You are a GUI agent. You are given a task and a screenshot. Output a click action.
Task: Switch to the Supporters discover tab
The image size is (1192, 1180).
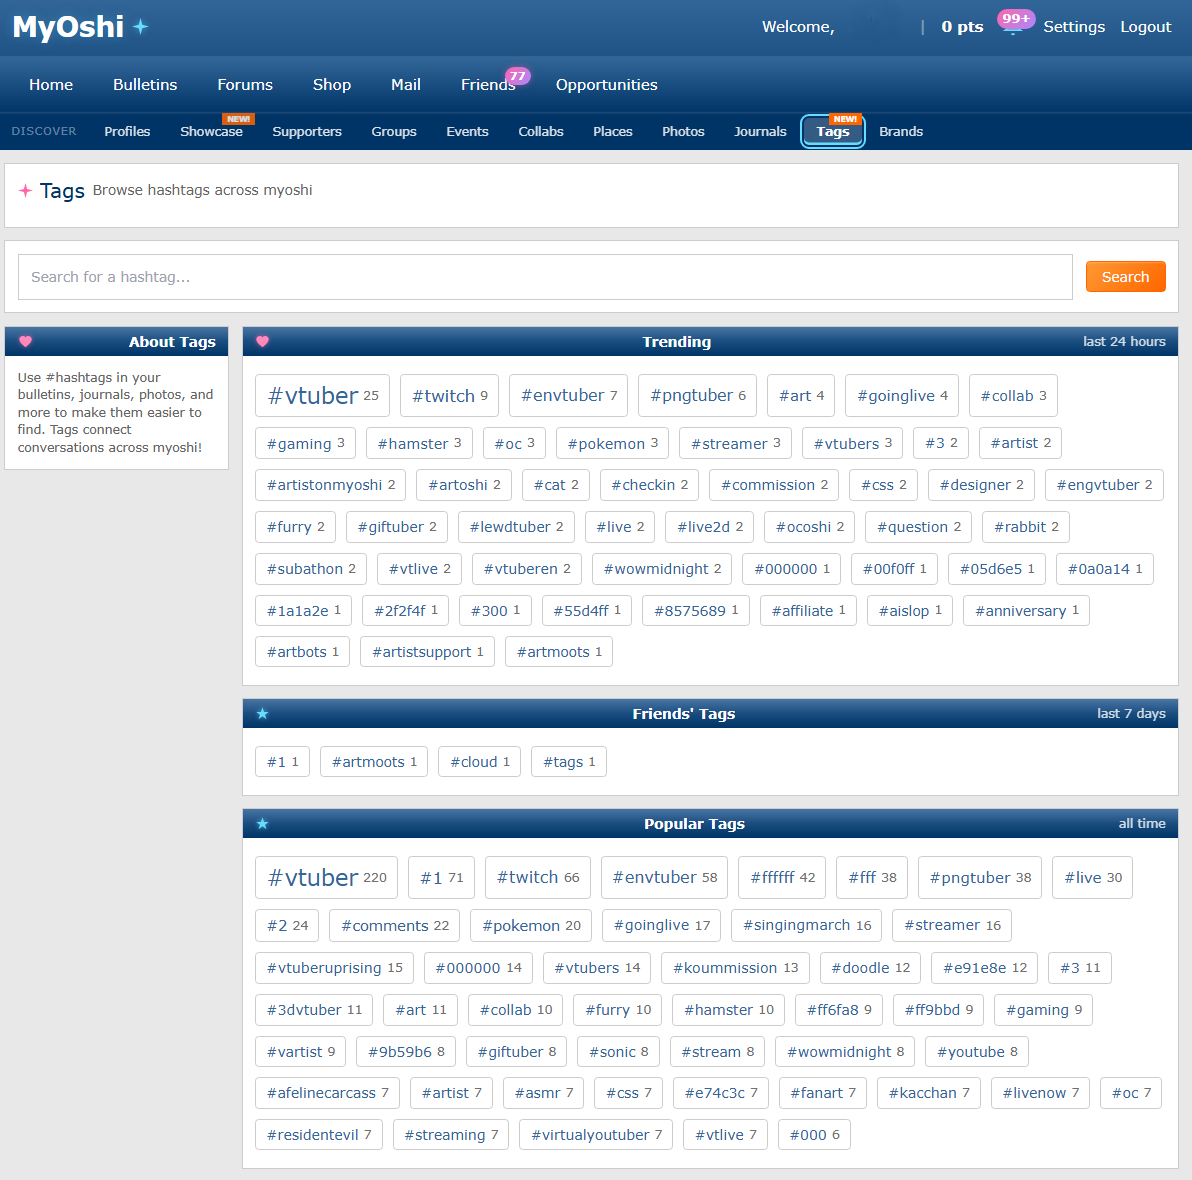click(307, 132)
